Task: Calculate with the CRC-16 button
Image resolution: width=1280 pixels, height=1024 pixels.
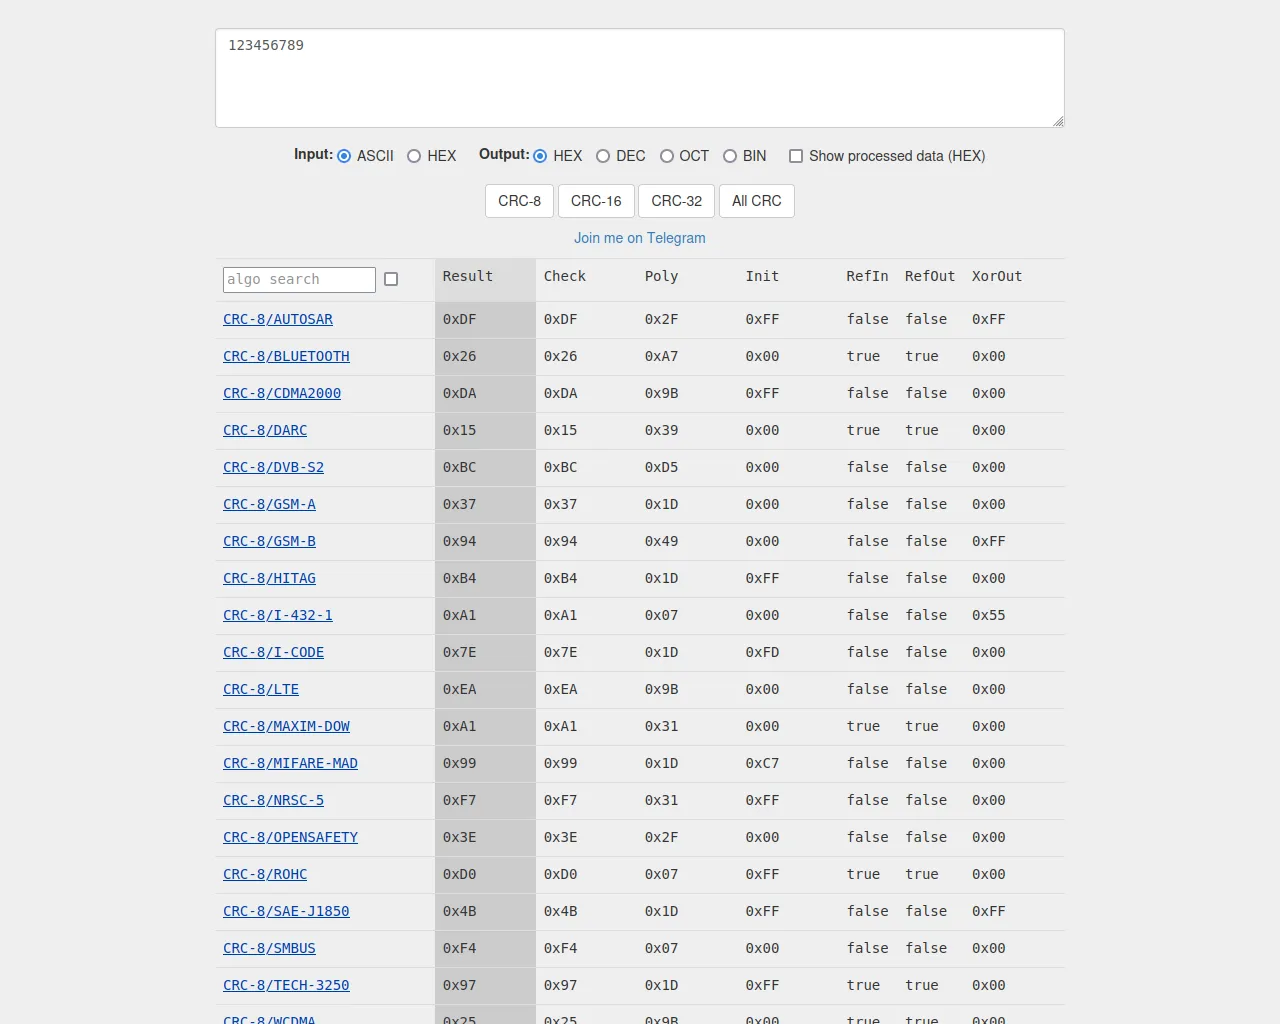Action: tap(596, 201)
